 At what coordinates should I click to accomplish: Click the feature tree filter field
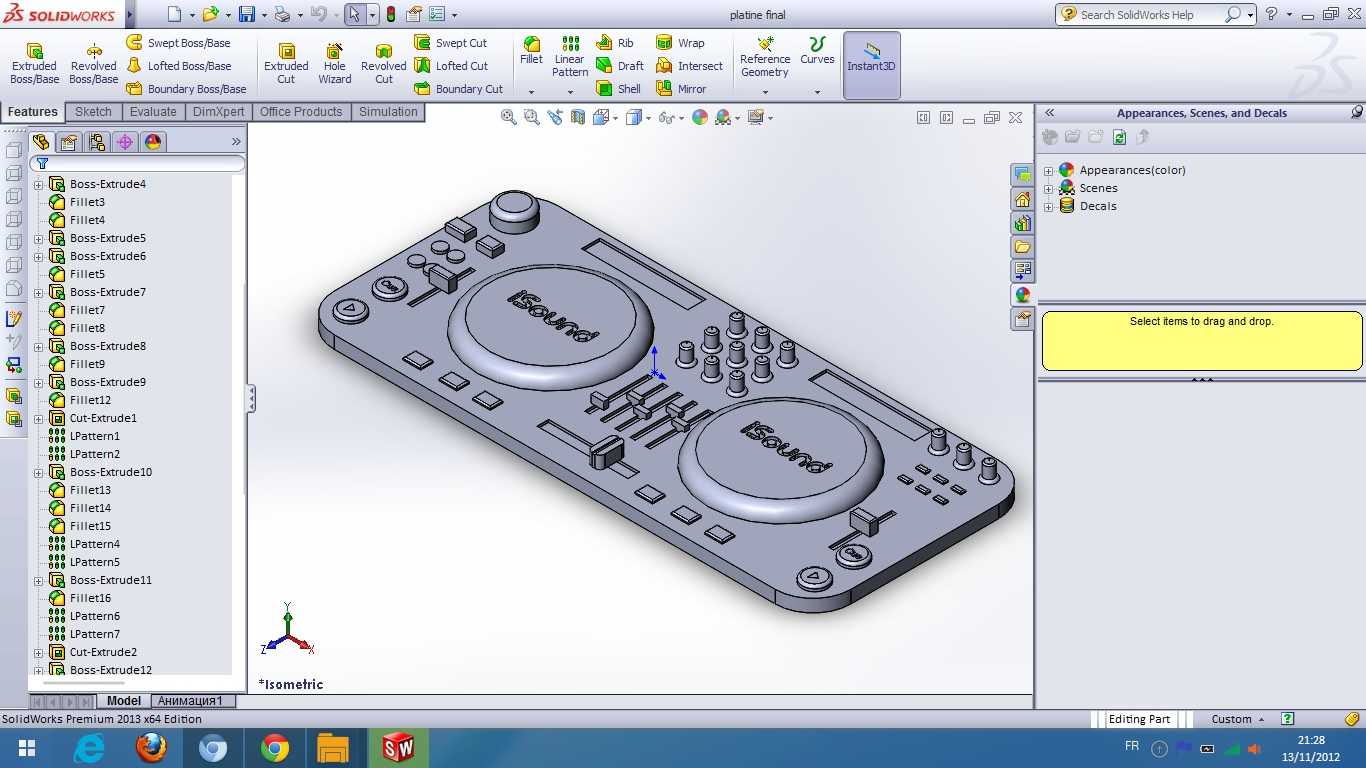138,163
